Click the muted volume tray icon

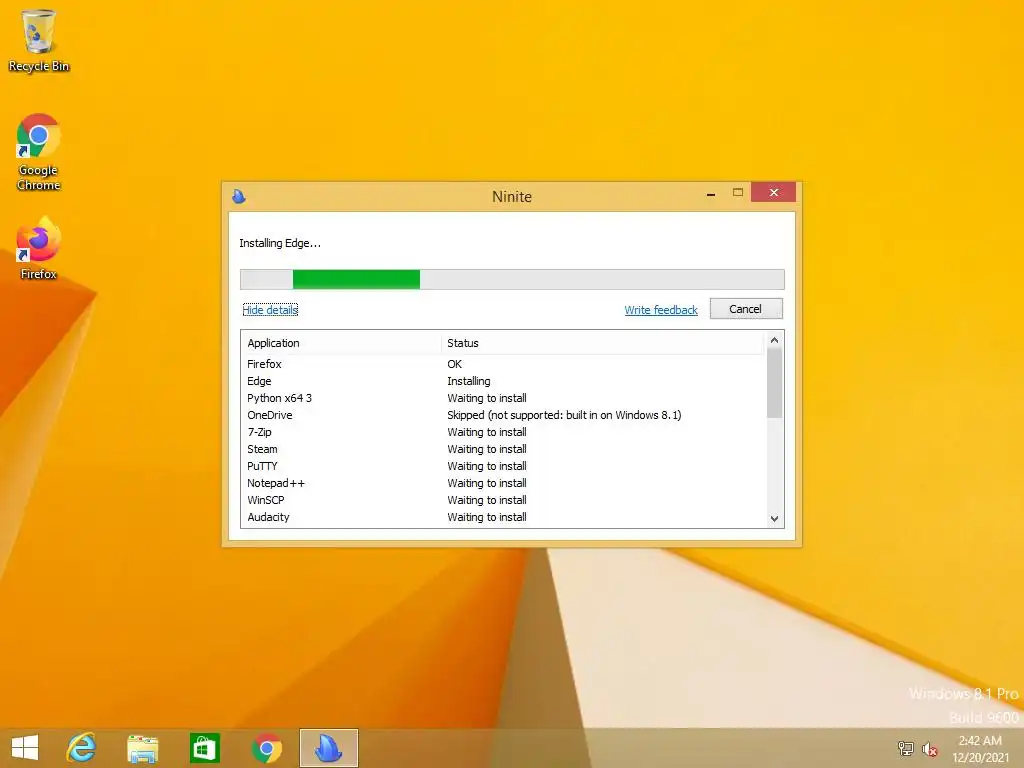(930, 749)
